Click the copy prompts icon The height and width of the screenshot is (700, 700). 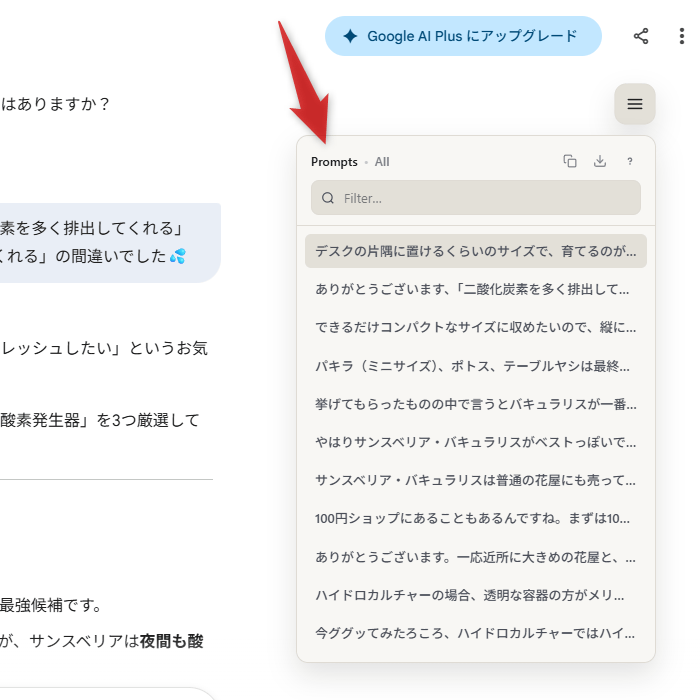coord(570,161)
